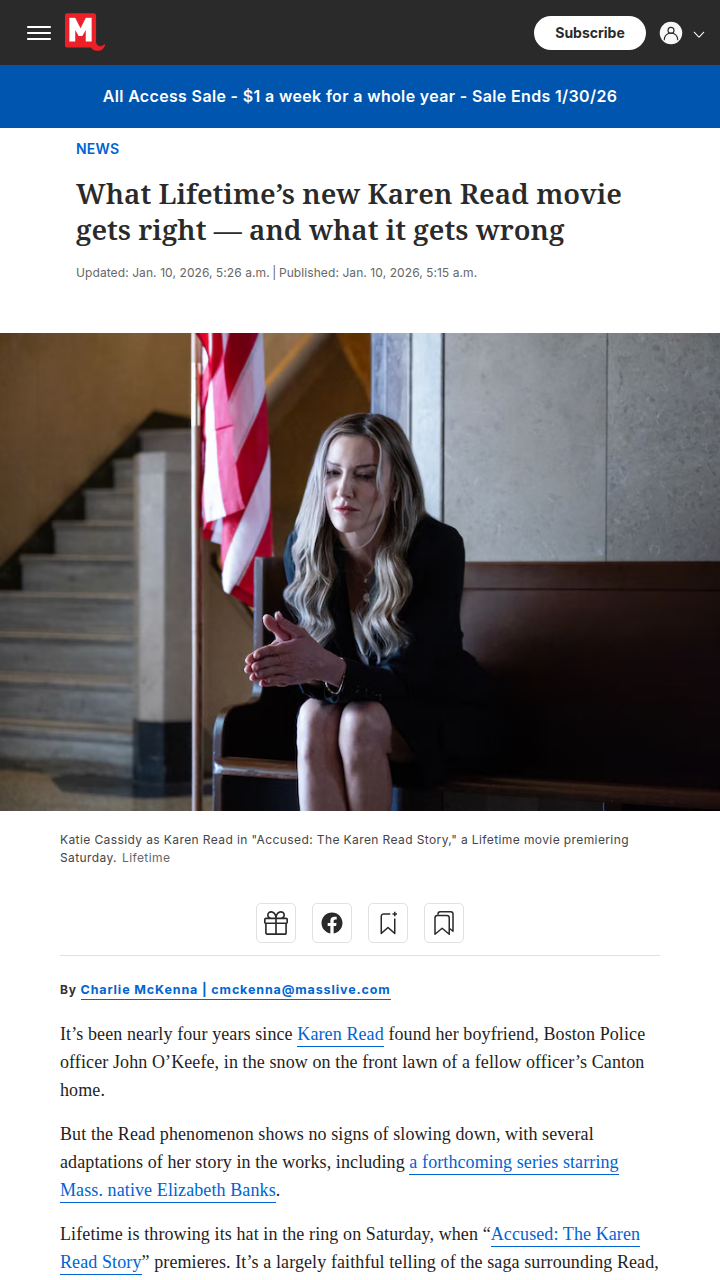Click the Katie Cassidy article photo
720x1280 pixels.
tap(360, 572)
